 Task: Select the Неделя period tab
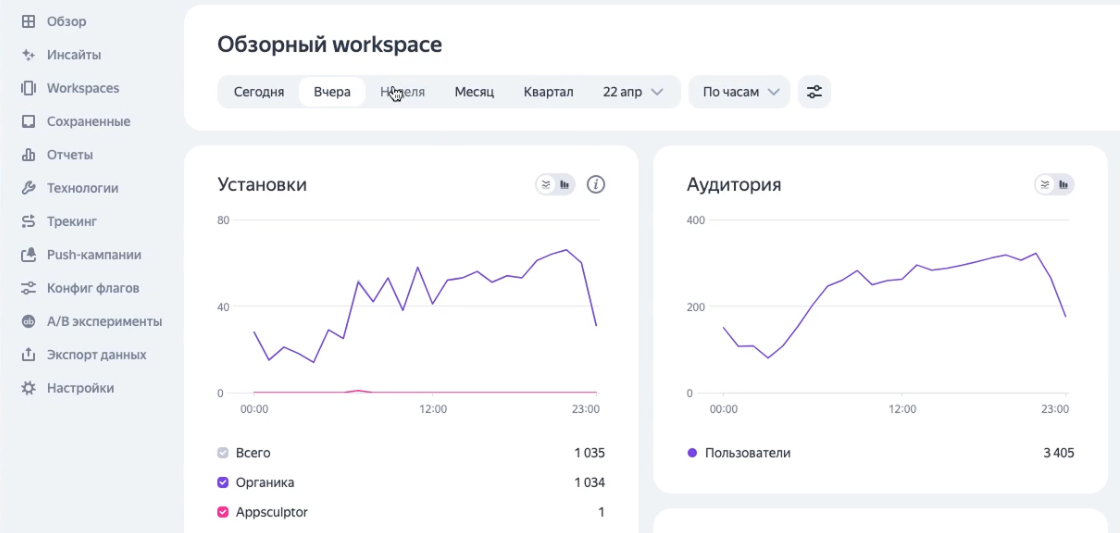(x=402, y=92)
